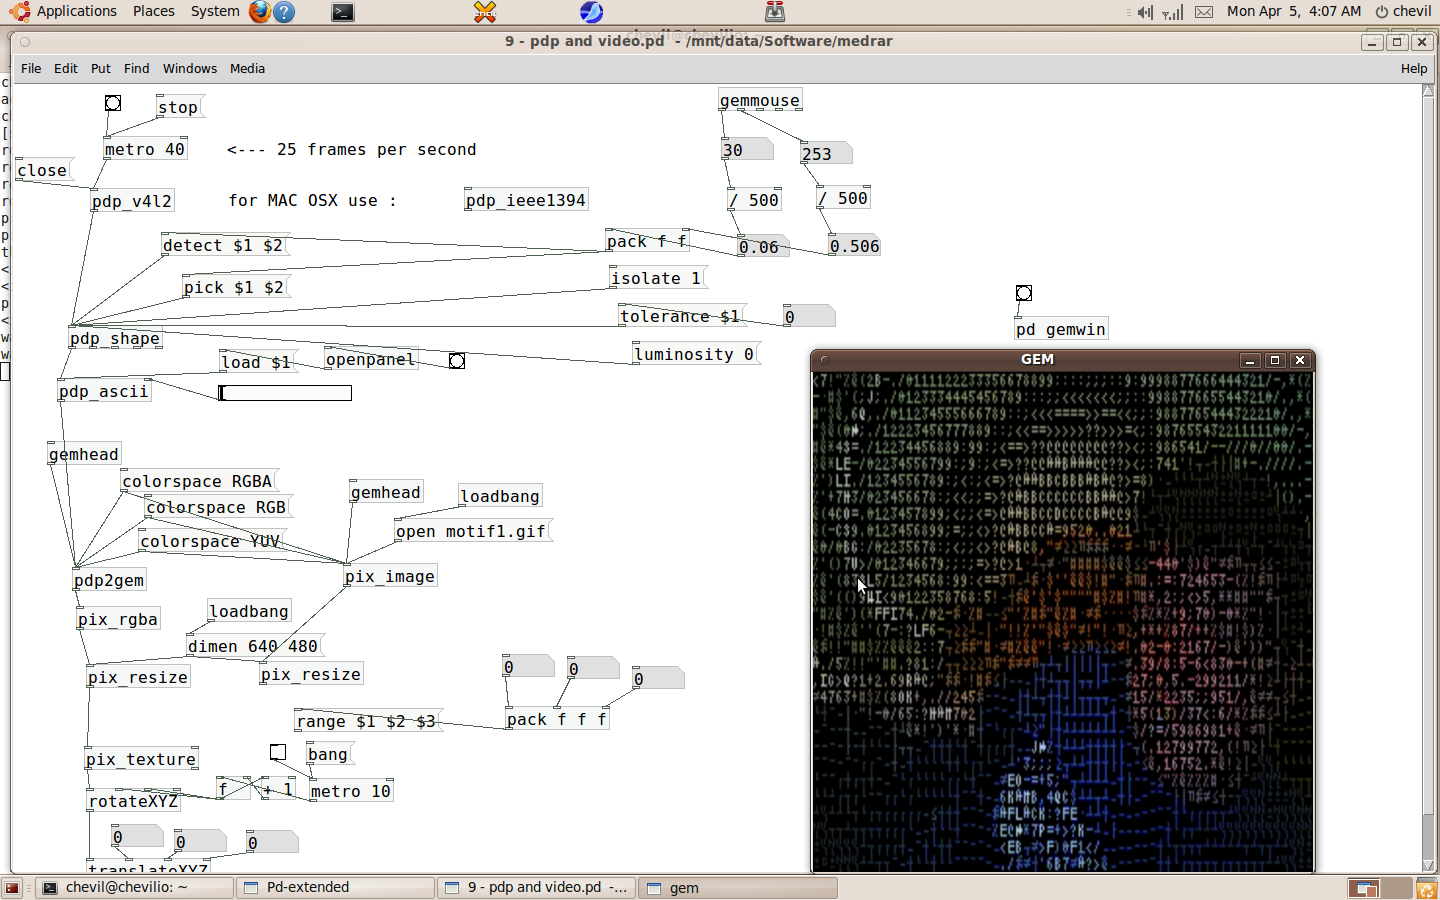Viewport: 1440px width, 900px height.
Task: Click the empty slider next to pdp_ascii
Action: (x=285, y=393)
